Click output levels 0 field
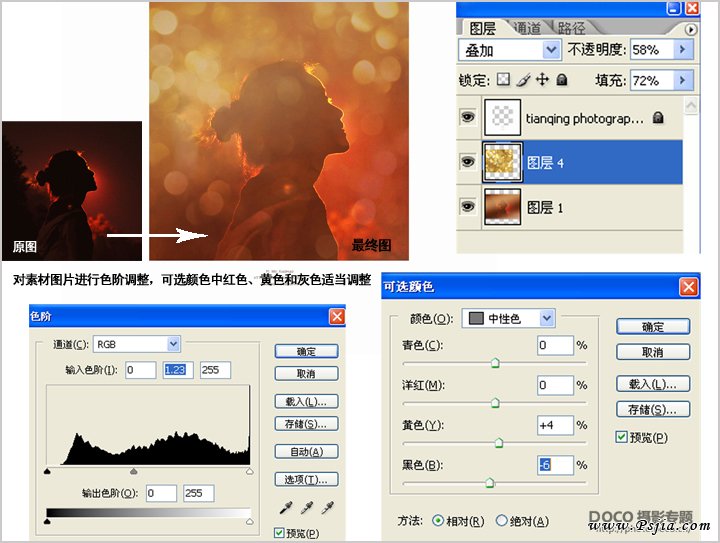This screenshot has height=543, width=720. (161, 493)
